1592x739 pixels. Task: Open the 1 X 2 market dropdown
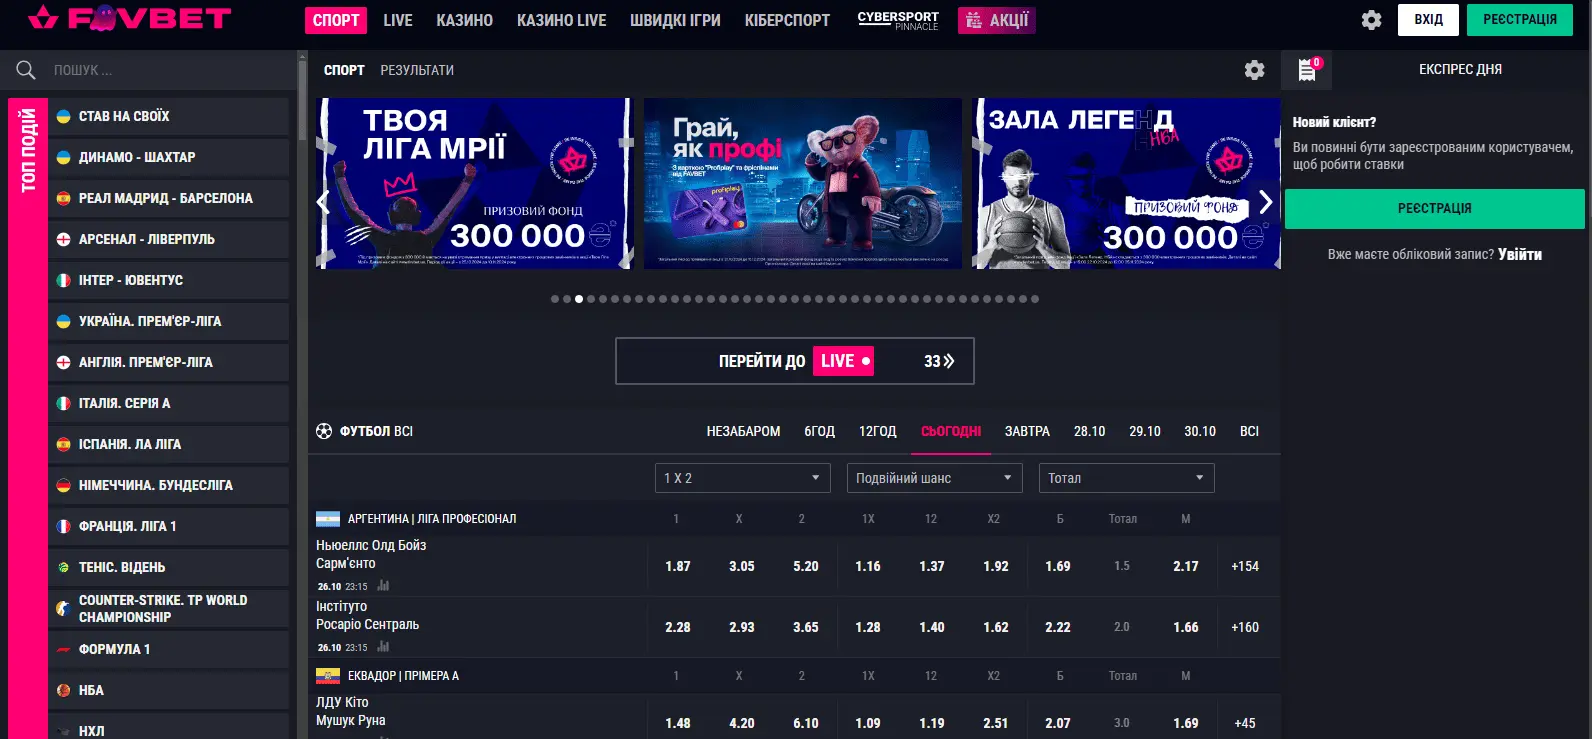point(743,478)
